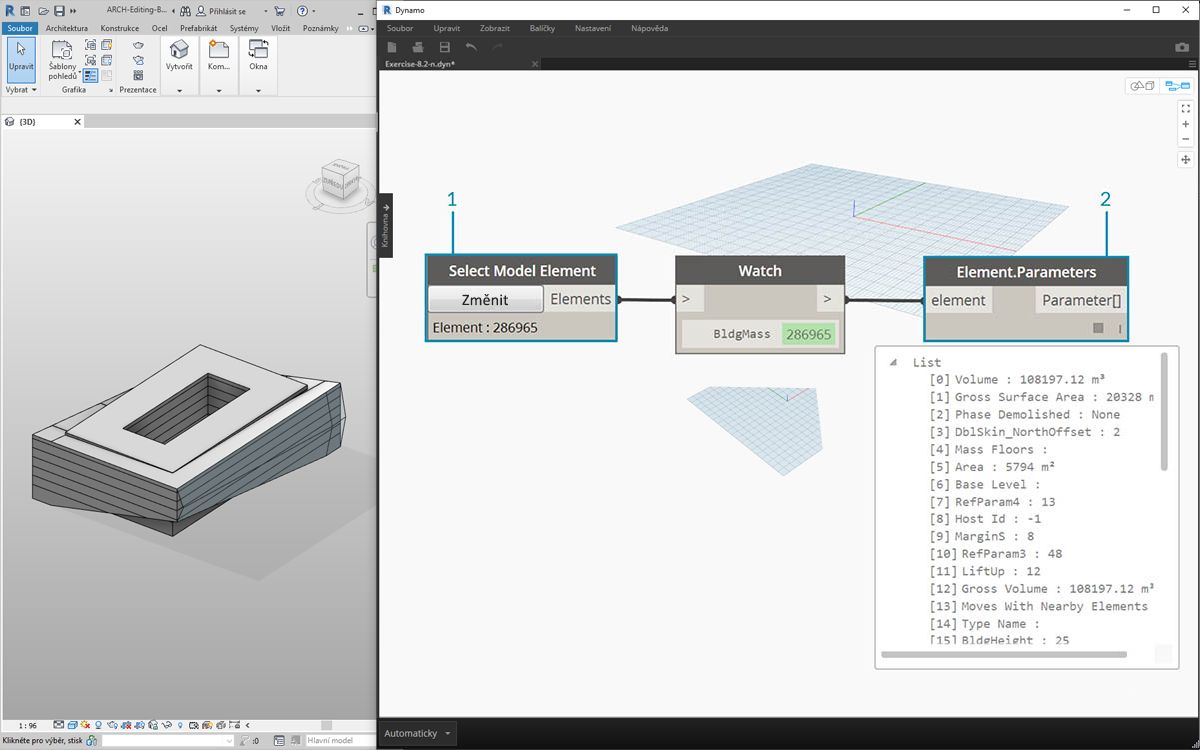The width and height of the screenshot is (1200, 750).
Task: Select the green 286965 element ID
Action: tap(808, 334)
